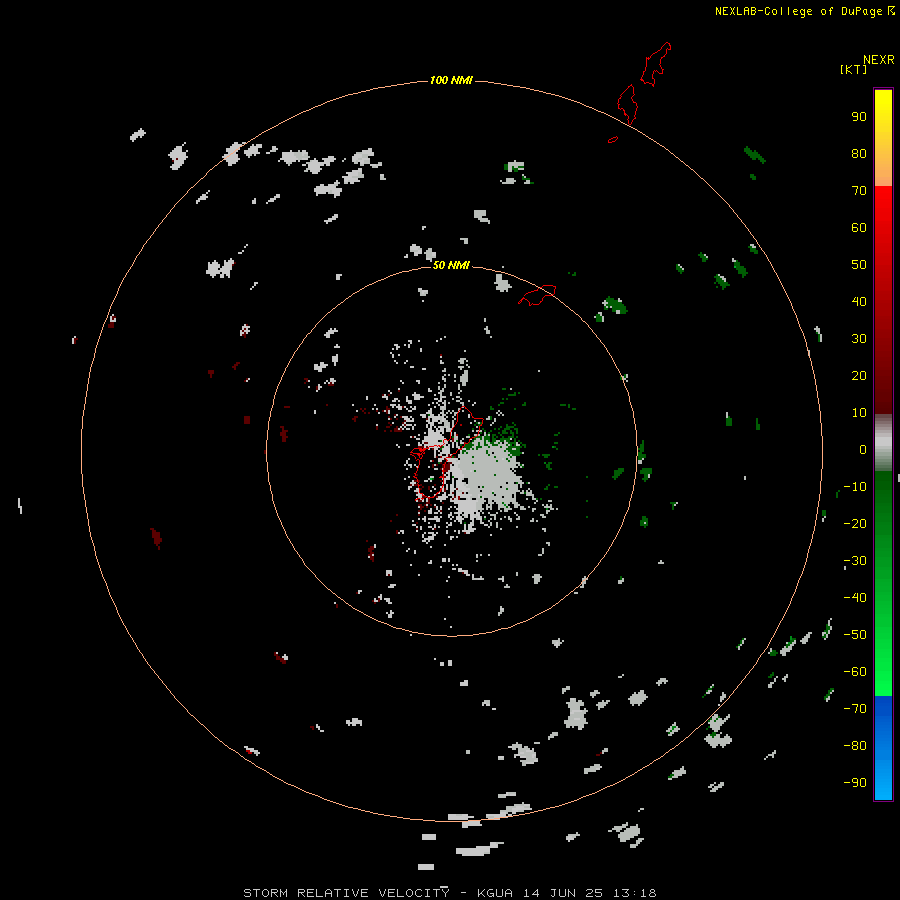This screenshot has height=900, width=900.
Task: Click the red island outline on 50 NMI ring
Action: tap(537, 295)
